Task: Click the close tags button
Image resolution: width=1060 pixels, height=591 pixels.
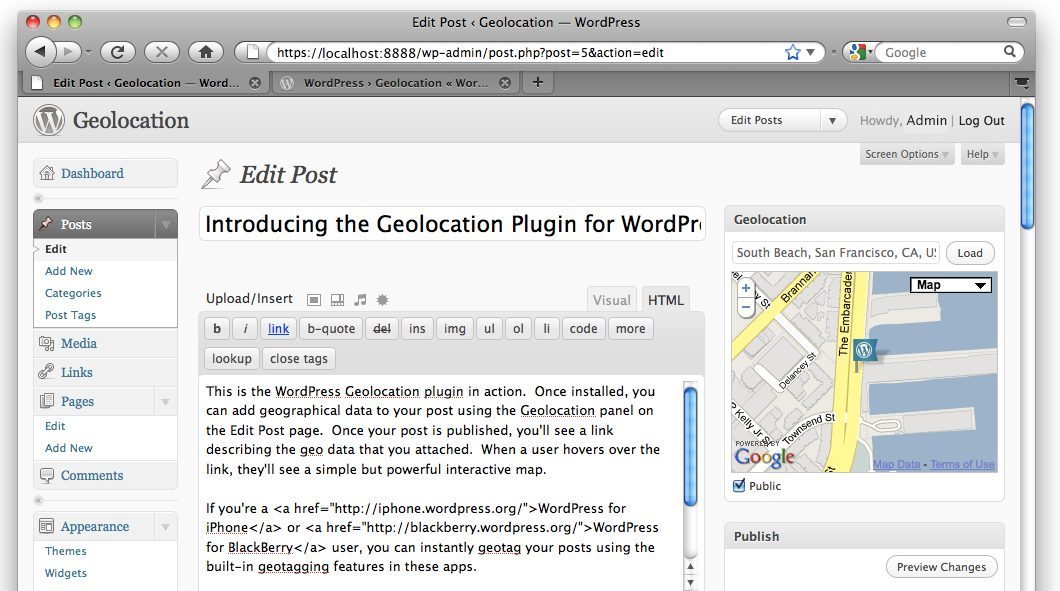Action: (x=299, y=358)
